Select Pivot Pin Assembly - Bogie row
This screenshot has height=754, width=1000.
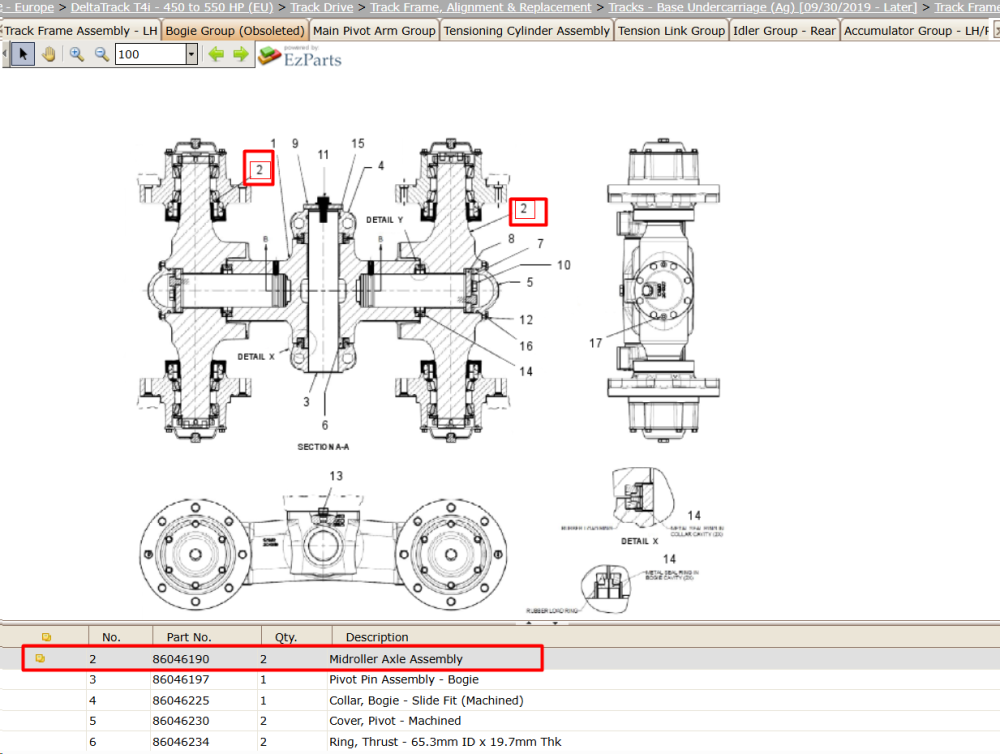404,679
